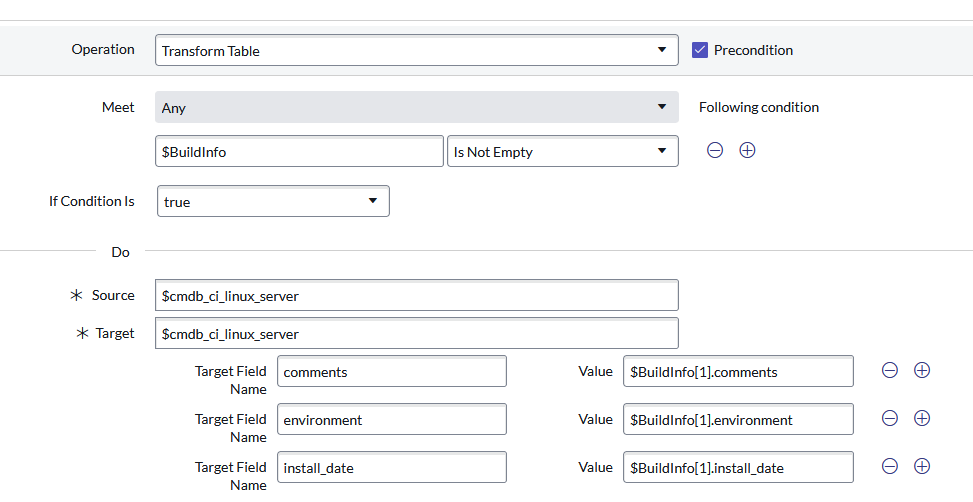Remove the environment field mapping row
Screen dimensions: 973x502
tap(890, 418)
